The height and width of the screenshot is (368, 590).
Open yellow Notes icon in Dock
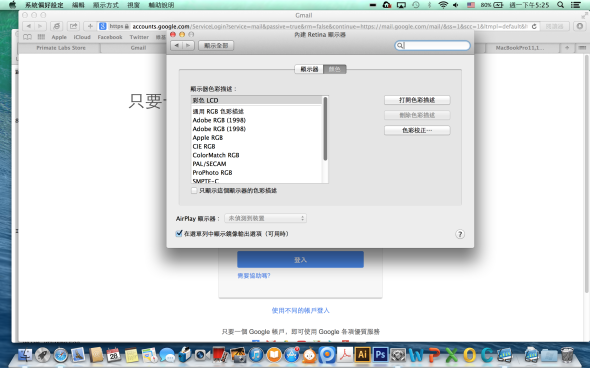(x=131, y=355)
